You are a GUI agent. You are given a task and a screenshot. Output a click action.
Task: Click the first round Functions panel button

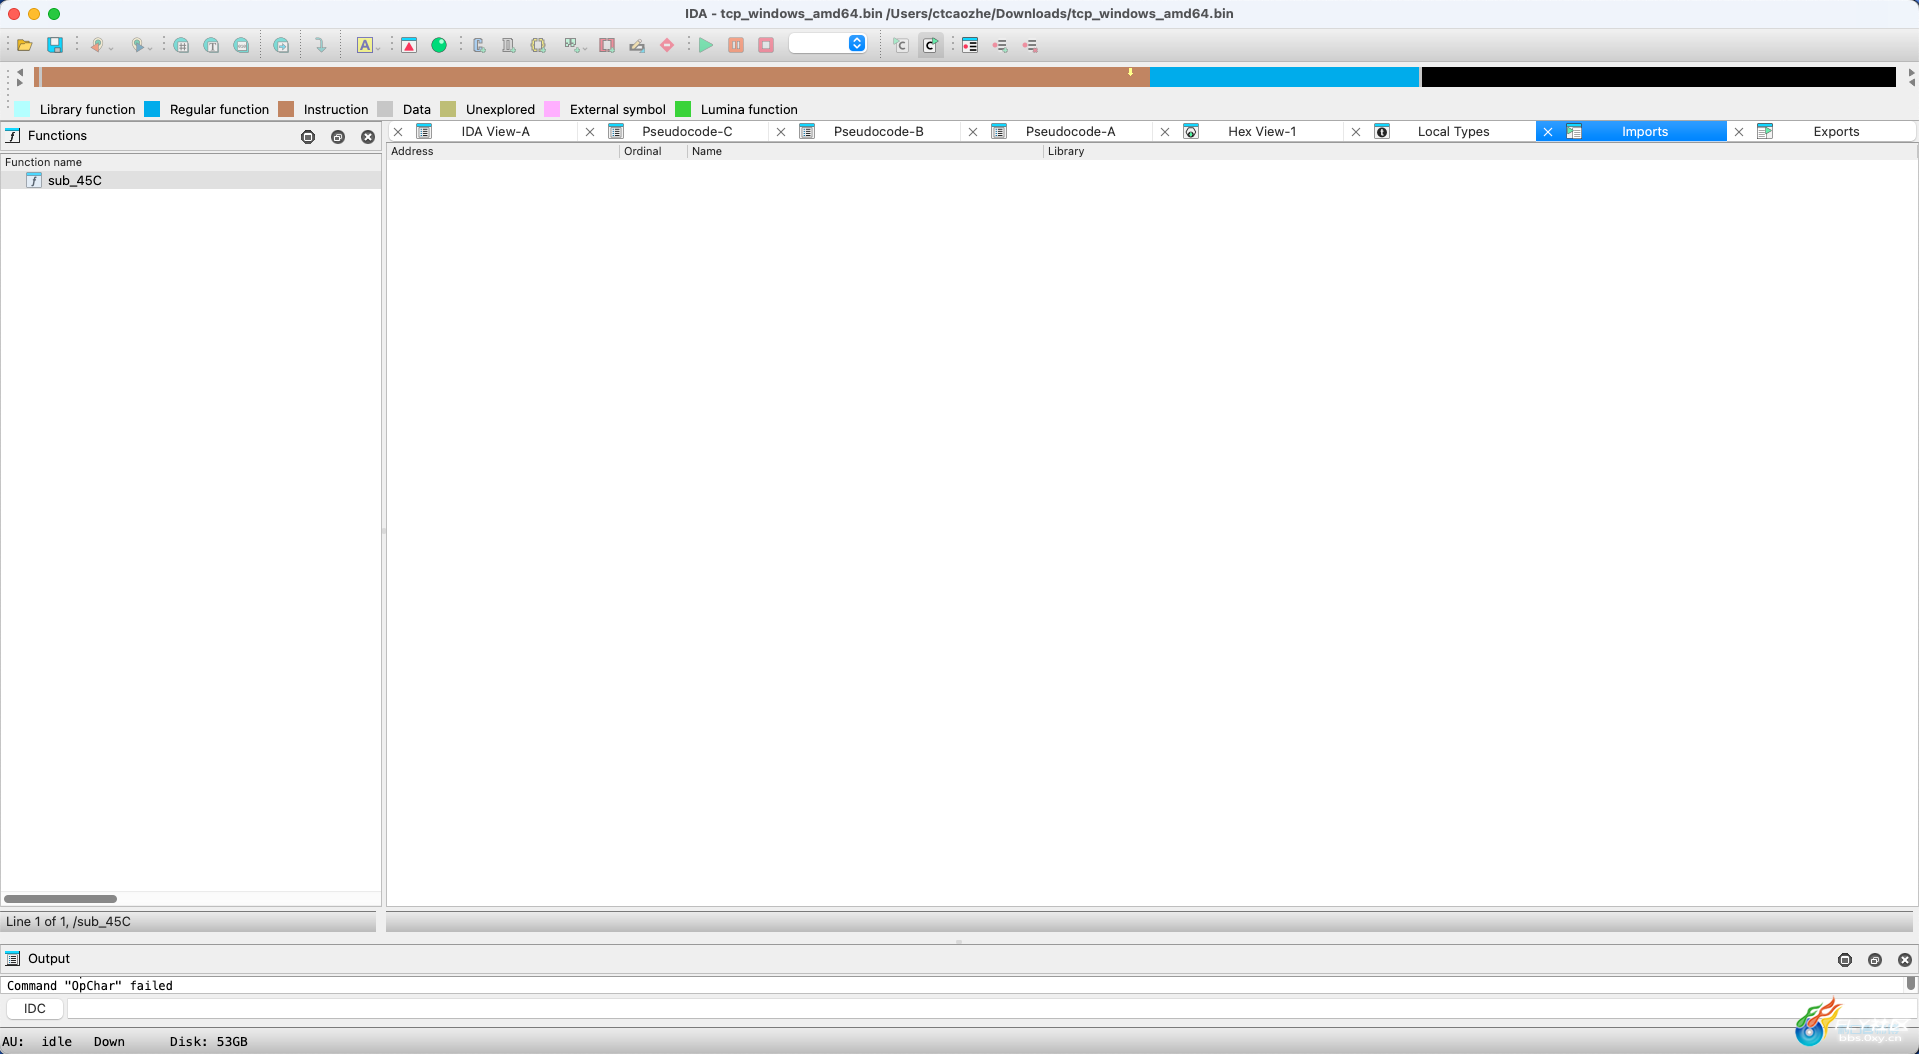coord(308,137)
